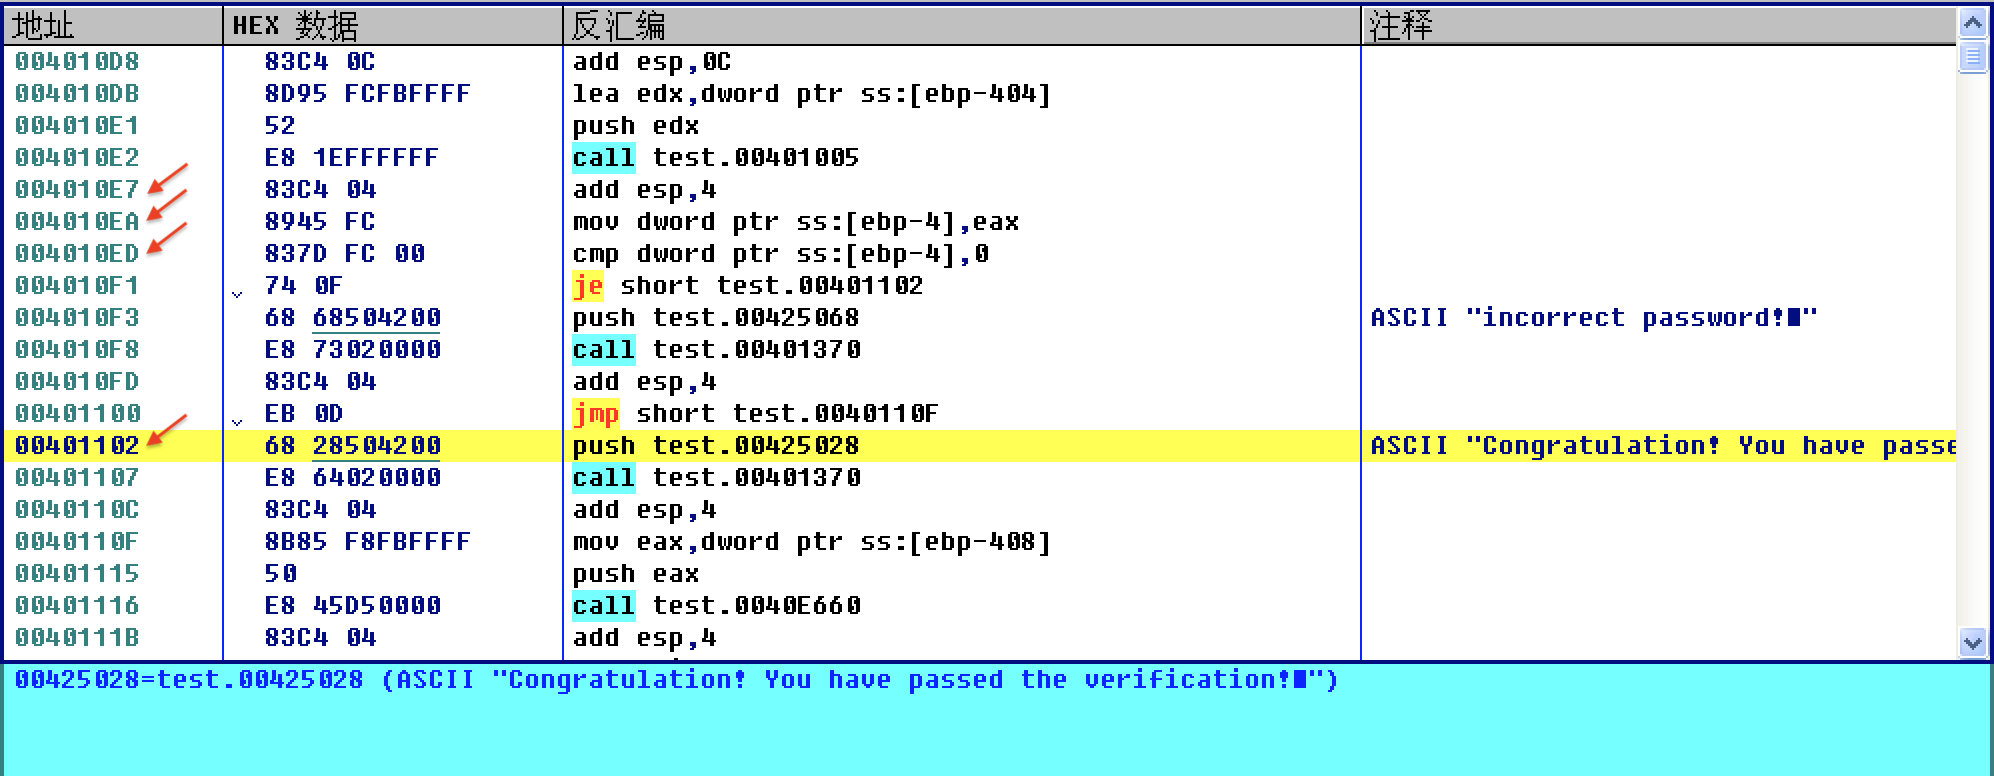1994x776 pixels.
Task: Select highlighted address 00401102
Action: coord(77,446)
